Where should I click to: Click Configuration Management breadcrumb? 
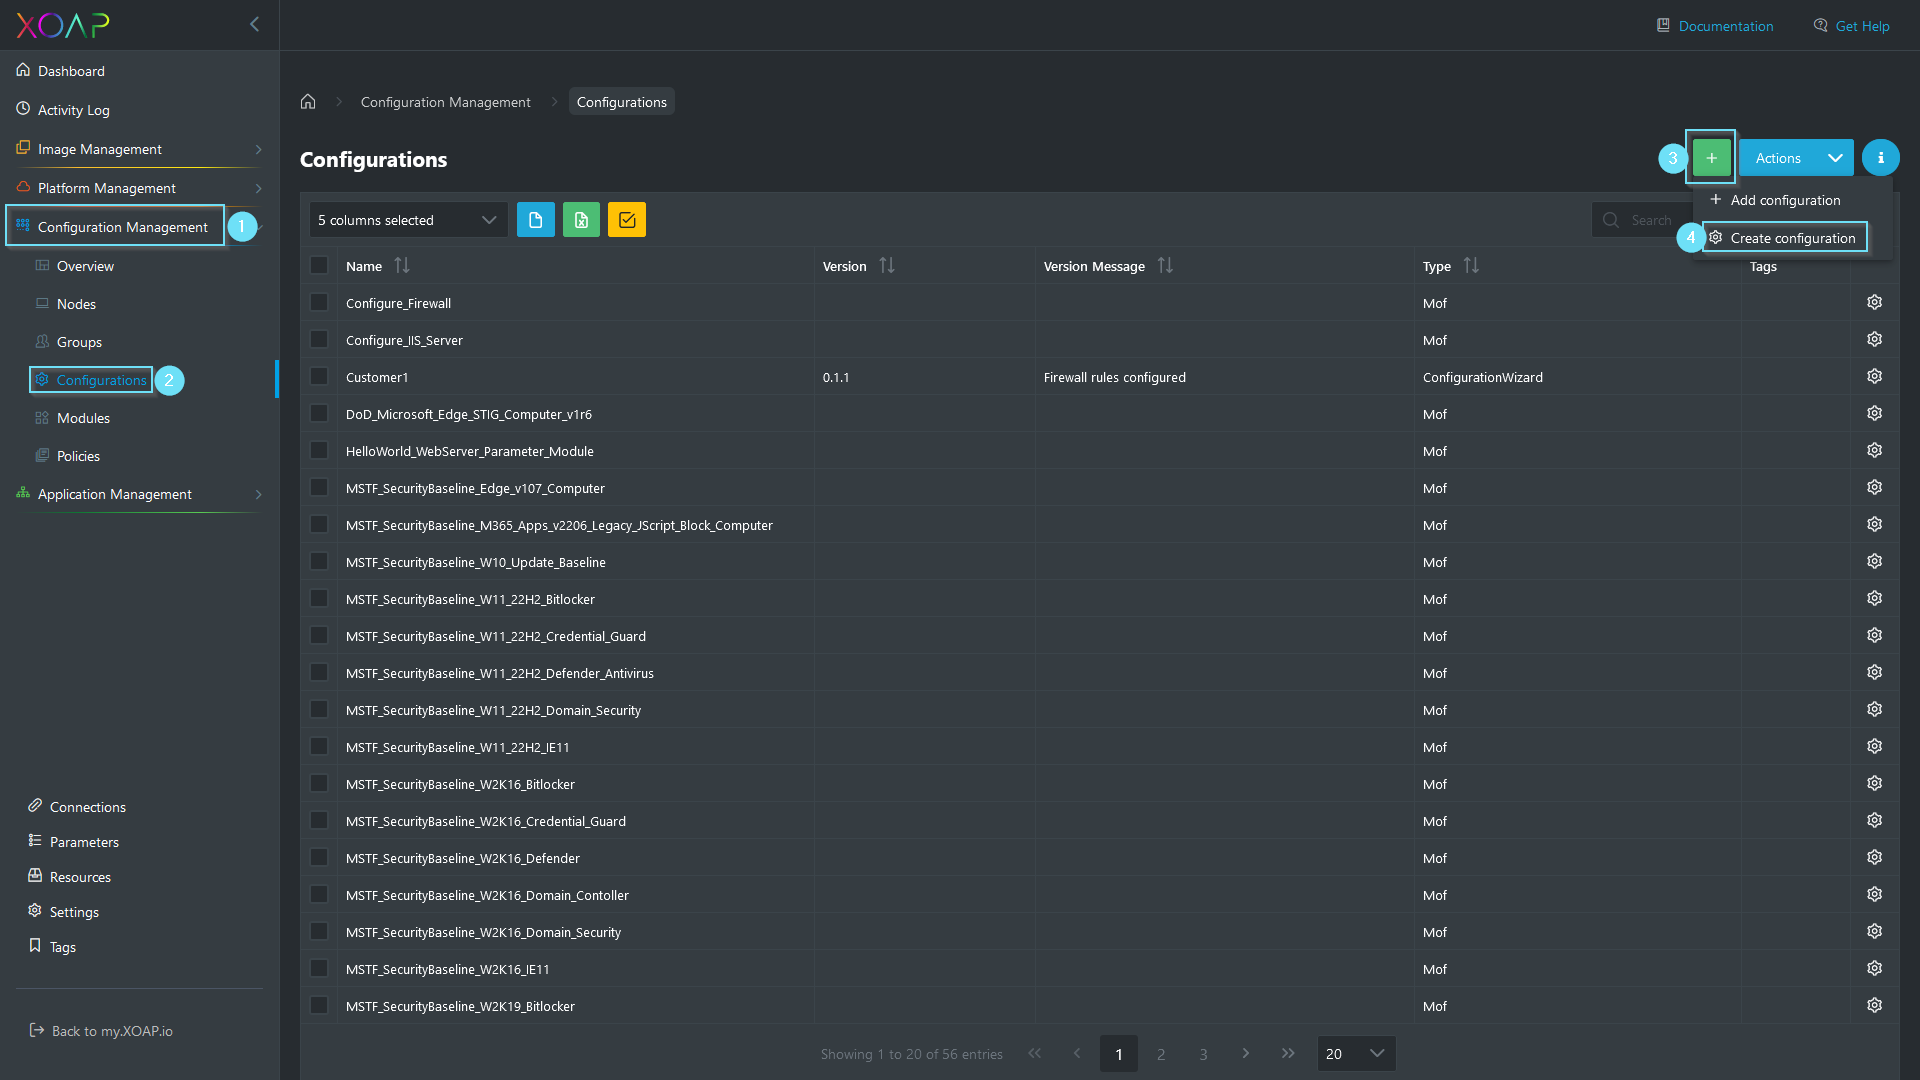click(x=446, y=102)
